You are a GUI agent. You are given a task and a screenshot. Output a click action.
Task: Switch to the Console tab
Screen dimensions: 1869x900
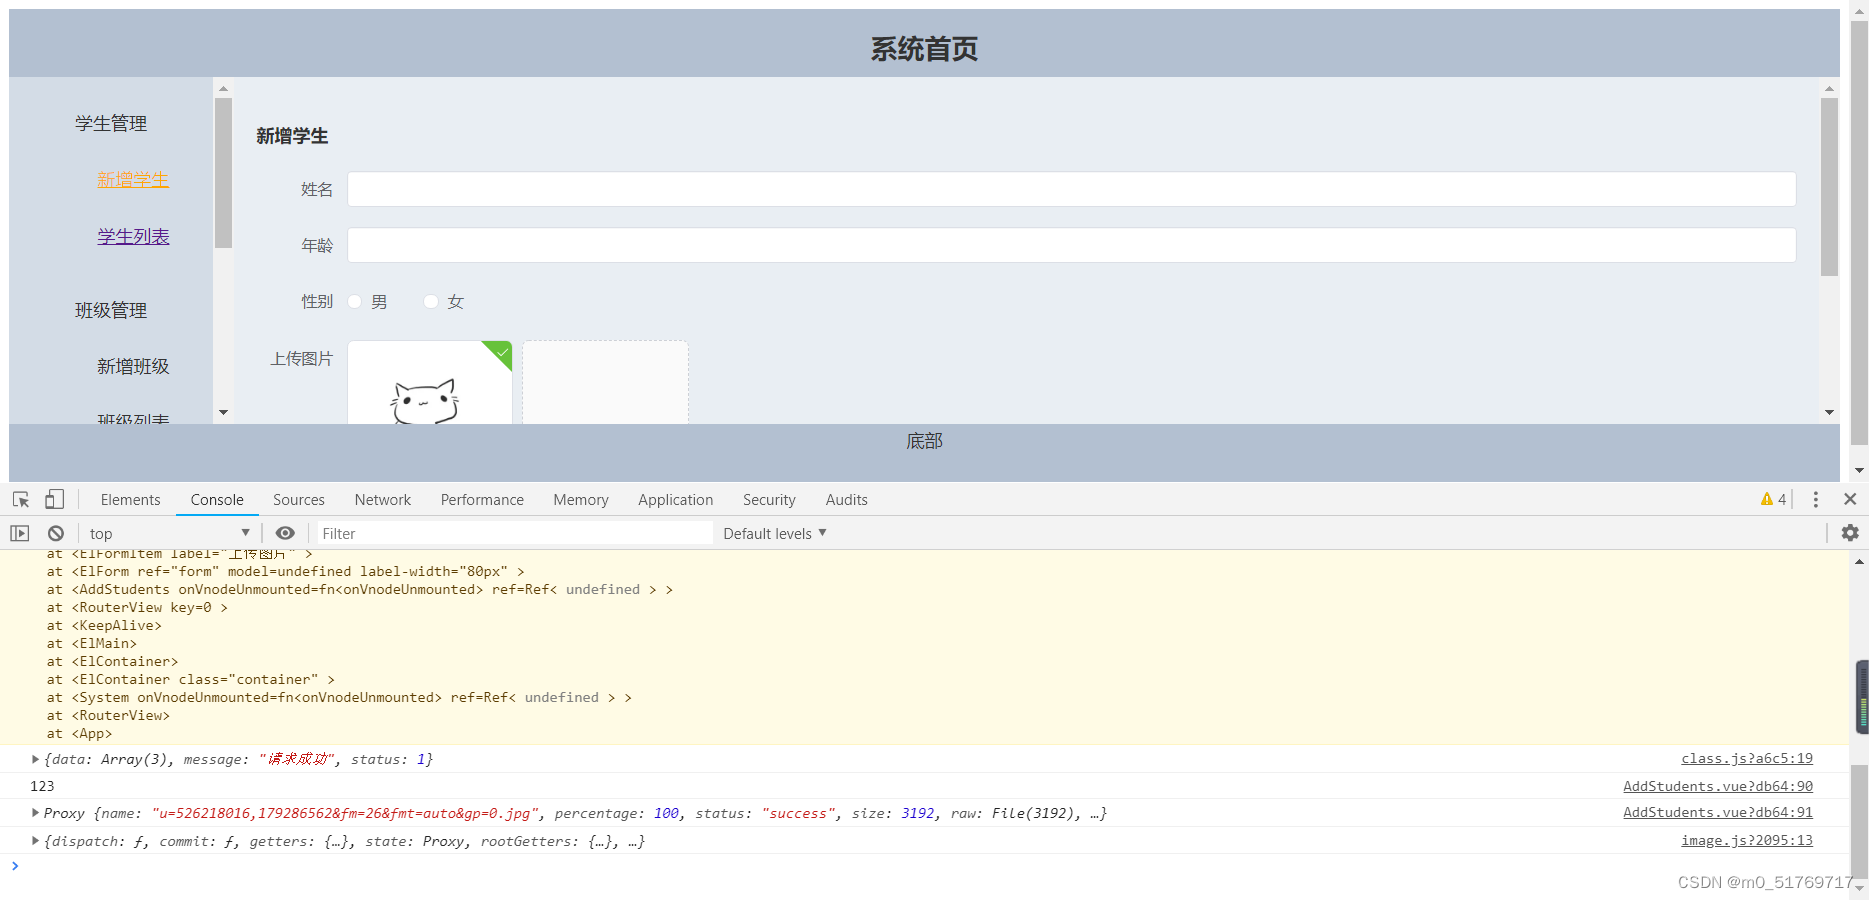(217, 499)
